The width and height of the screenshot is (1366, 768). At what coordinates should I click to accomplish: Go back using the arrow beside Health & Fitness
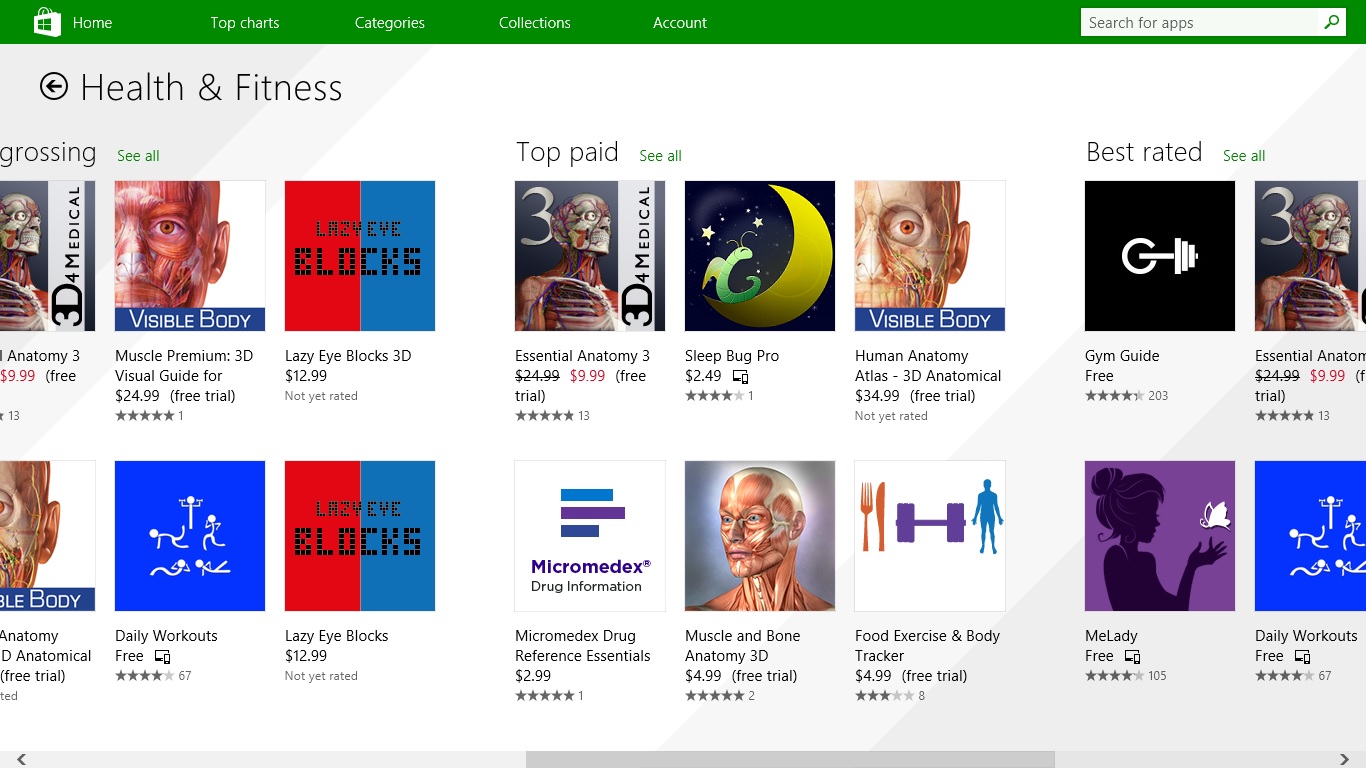(54, 87)
